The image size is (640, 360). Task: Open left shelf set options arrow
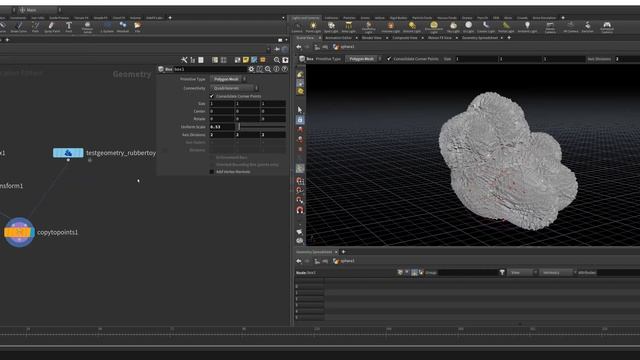tap(283, 18)
